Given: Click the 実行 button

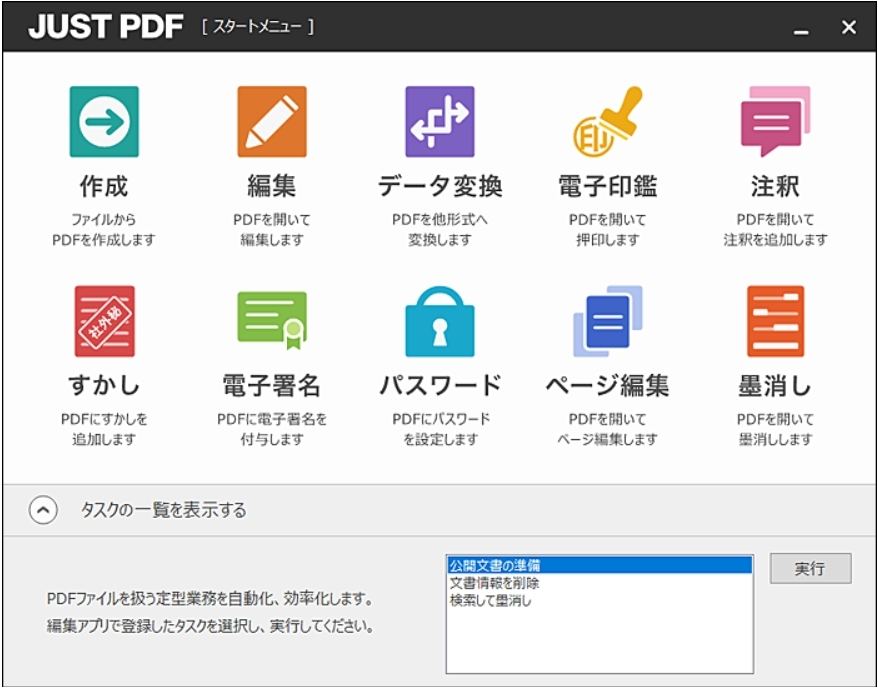Looking at the screenshot, I should (x=810, y=569).
